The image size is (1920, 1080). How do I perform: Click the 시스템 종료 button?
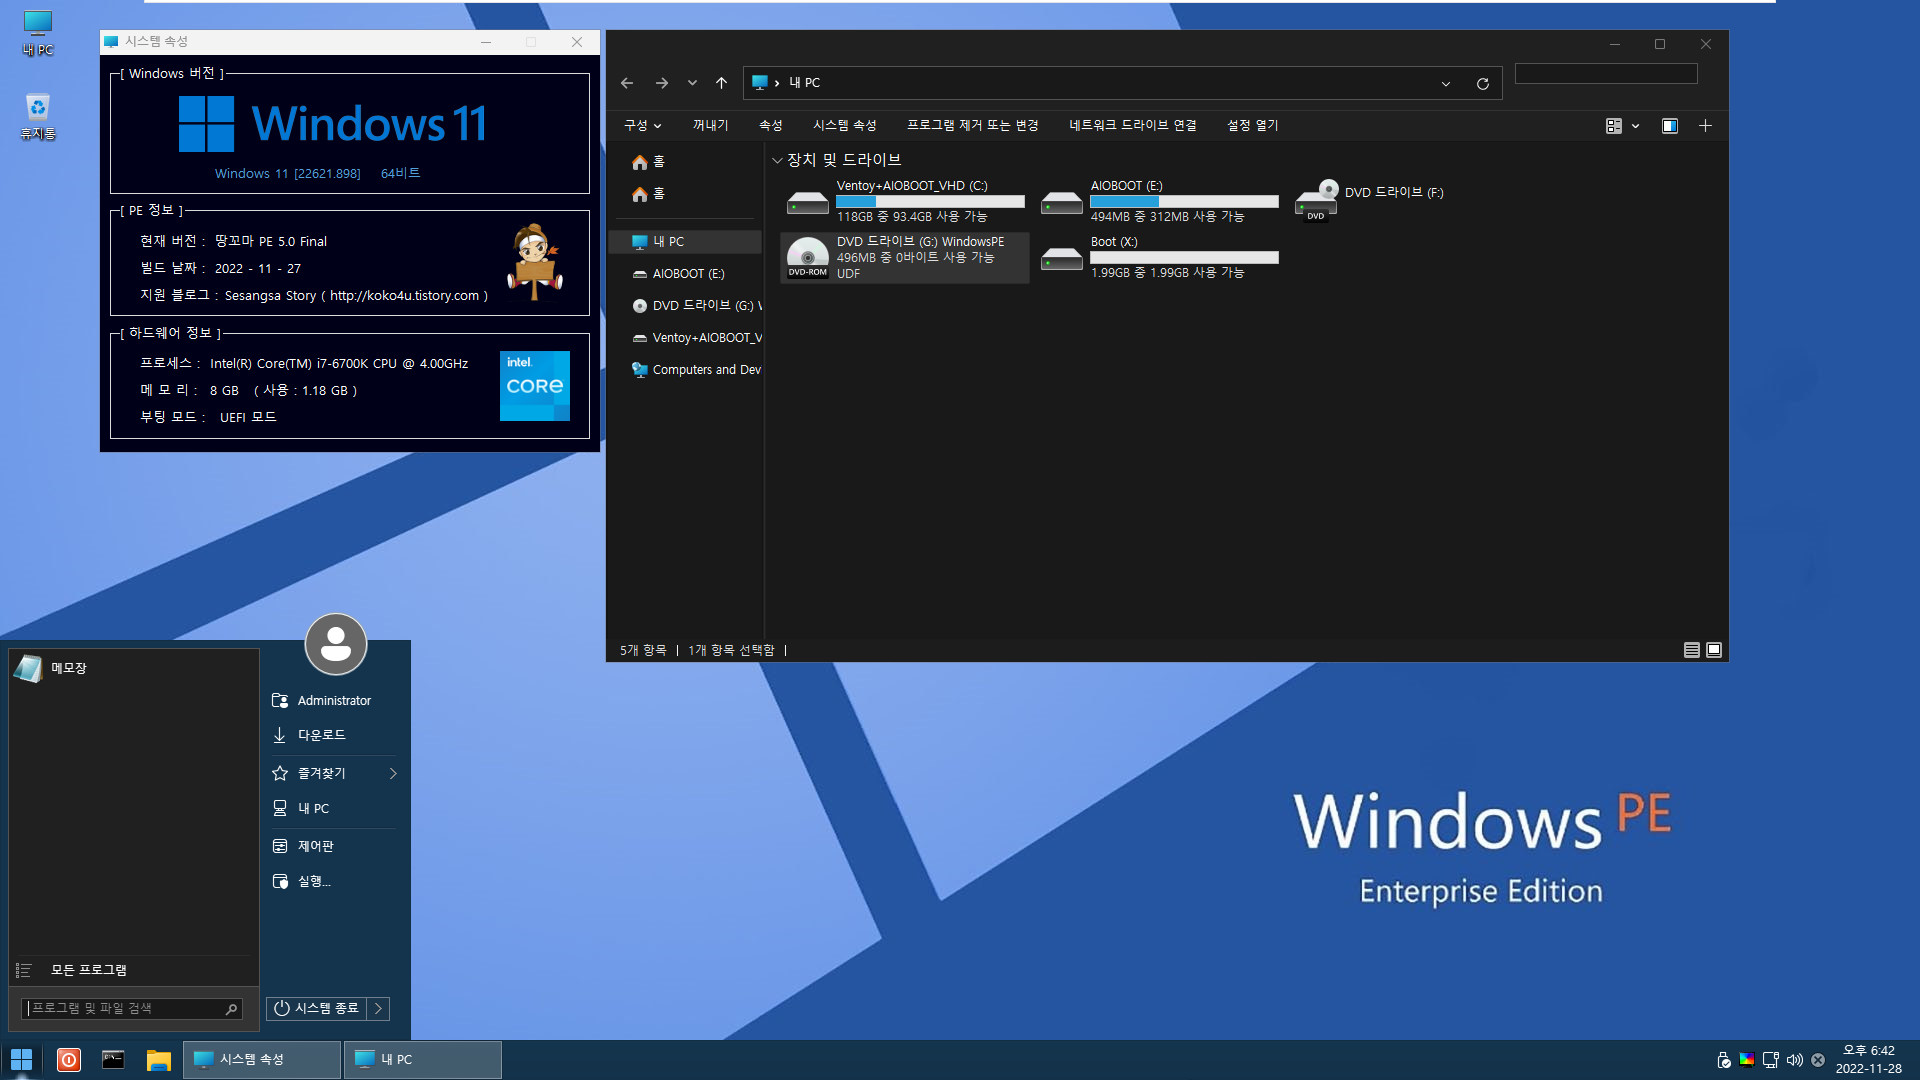tap(316, 1008)
